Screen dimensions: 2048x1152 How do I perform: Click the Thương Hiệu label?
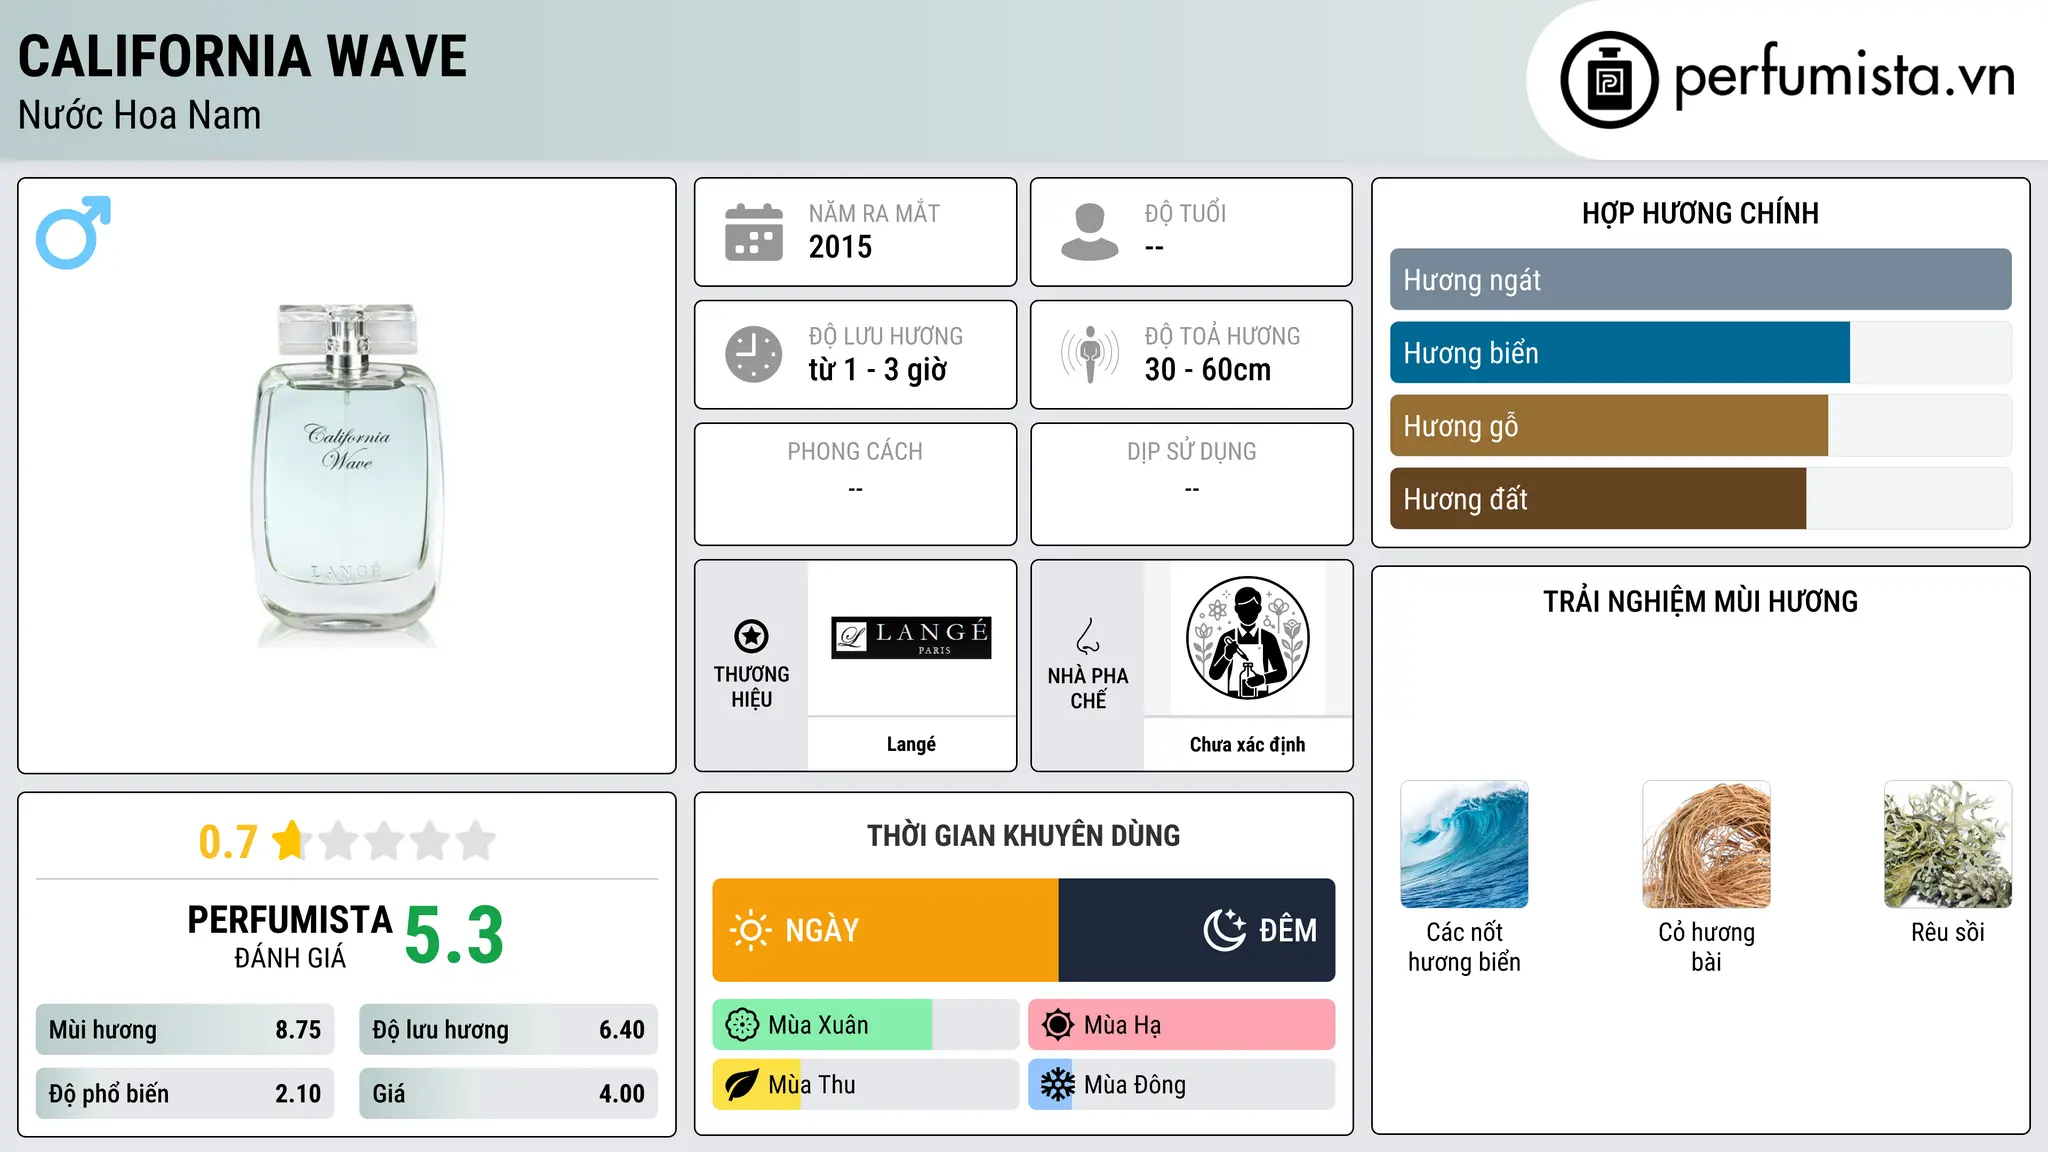pyautogui.click(x=751, y=687)
